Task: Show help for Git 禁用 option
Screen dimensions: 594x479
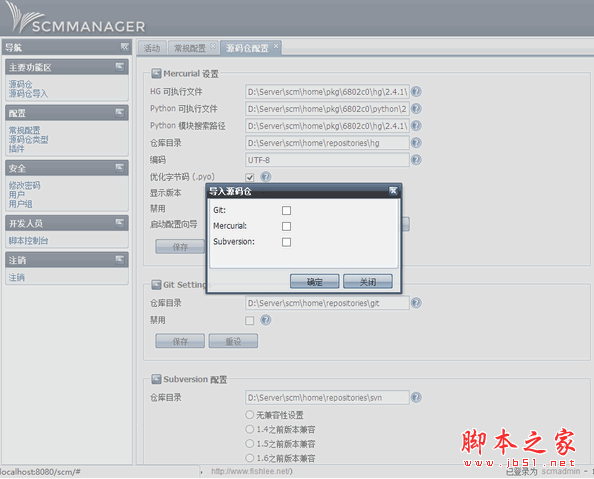Action: (266, 320)
